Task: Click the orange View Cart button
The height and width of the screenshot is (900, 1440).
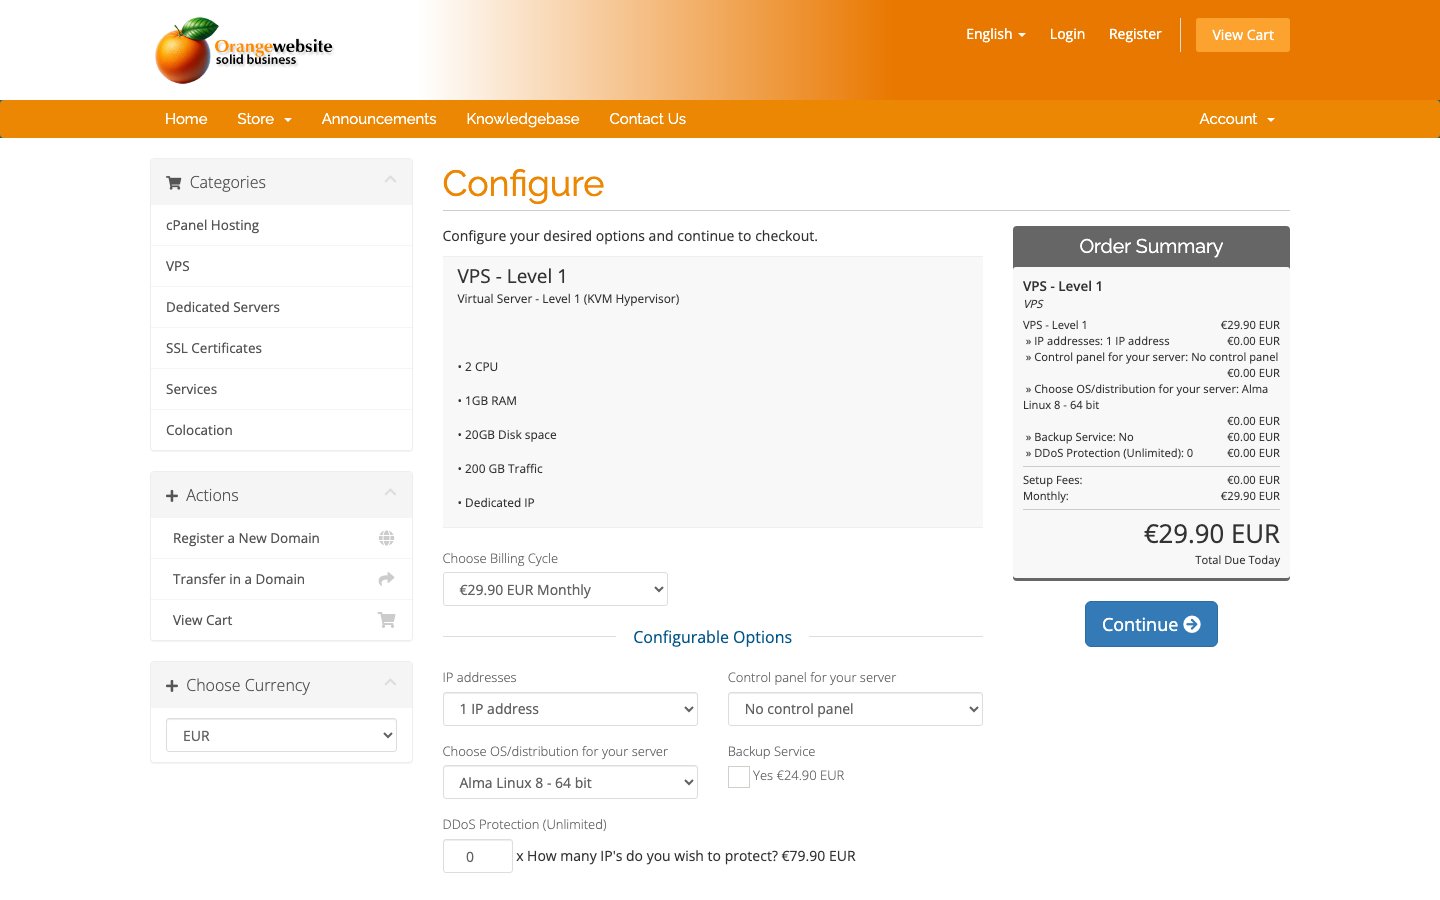Action: pos(1243,35)
